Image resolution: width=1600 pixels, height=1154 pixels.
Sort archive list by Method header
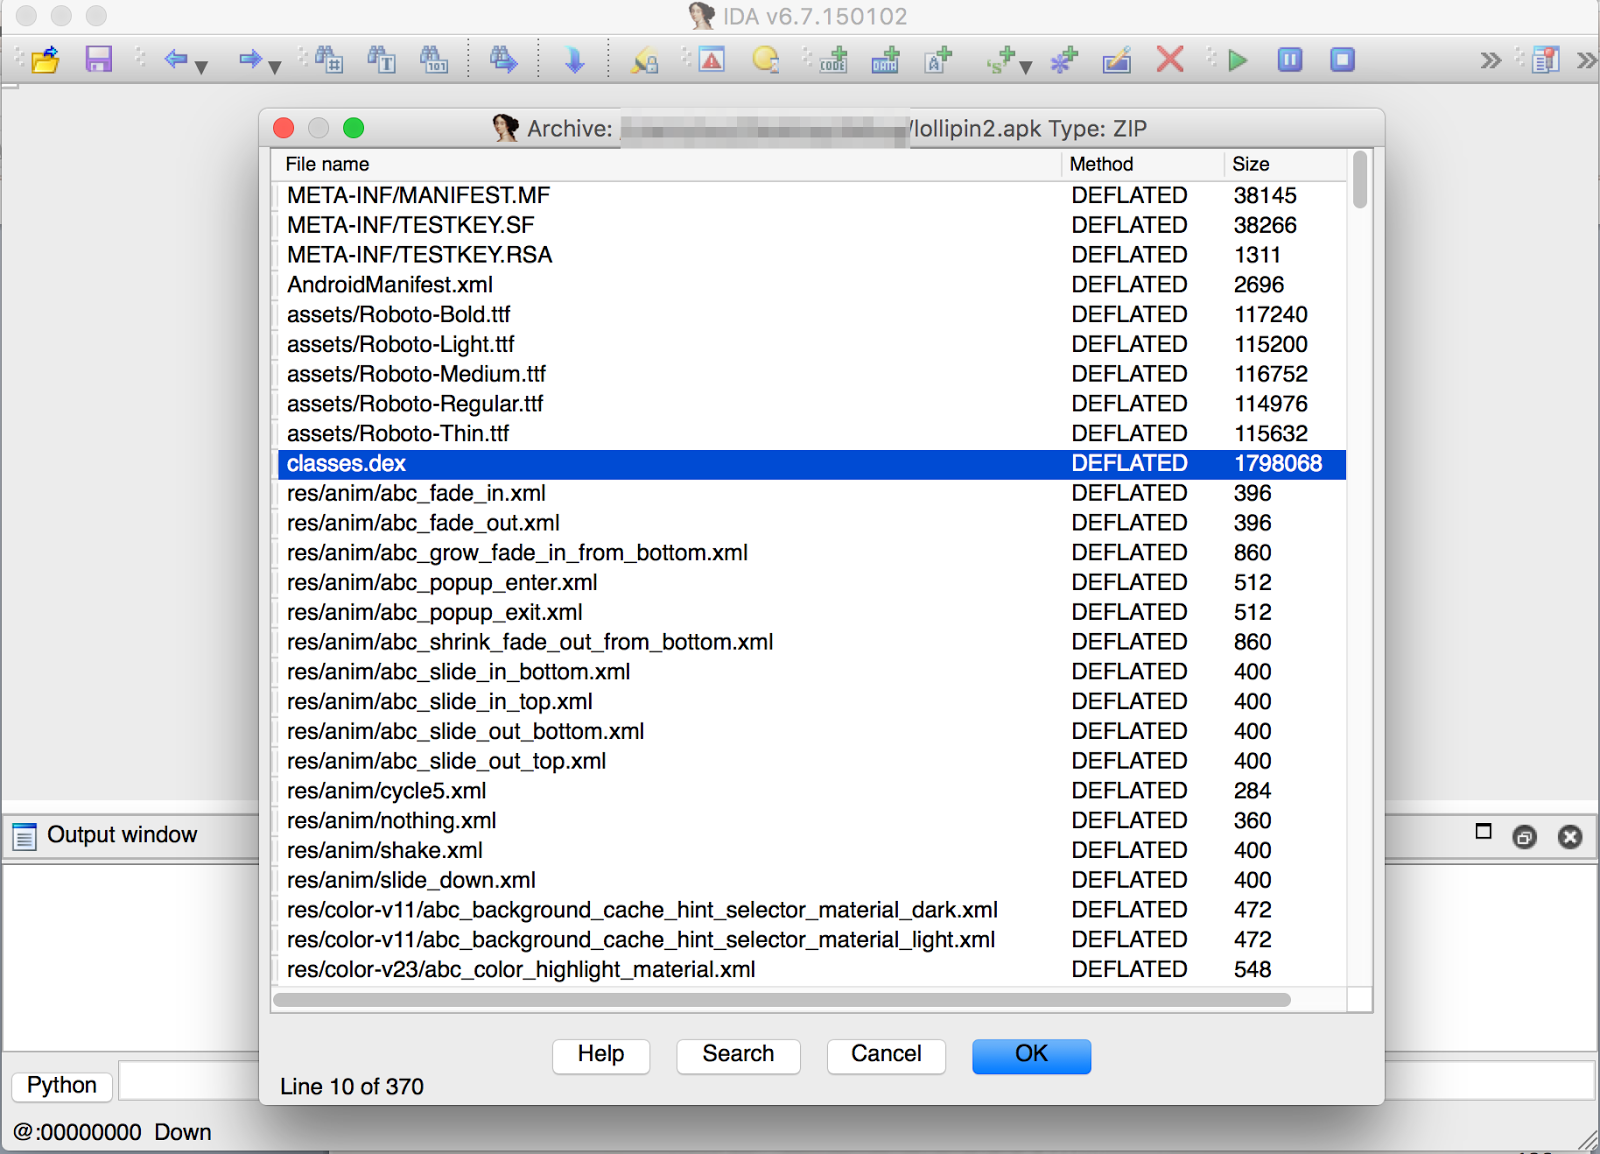(1142, 164)
